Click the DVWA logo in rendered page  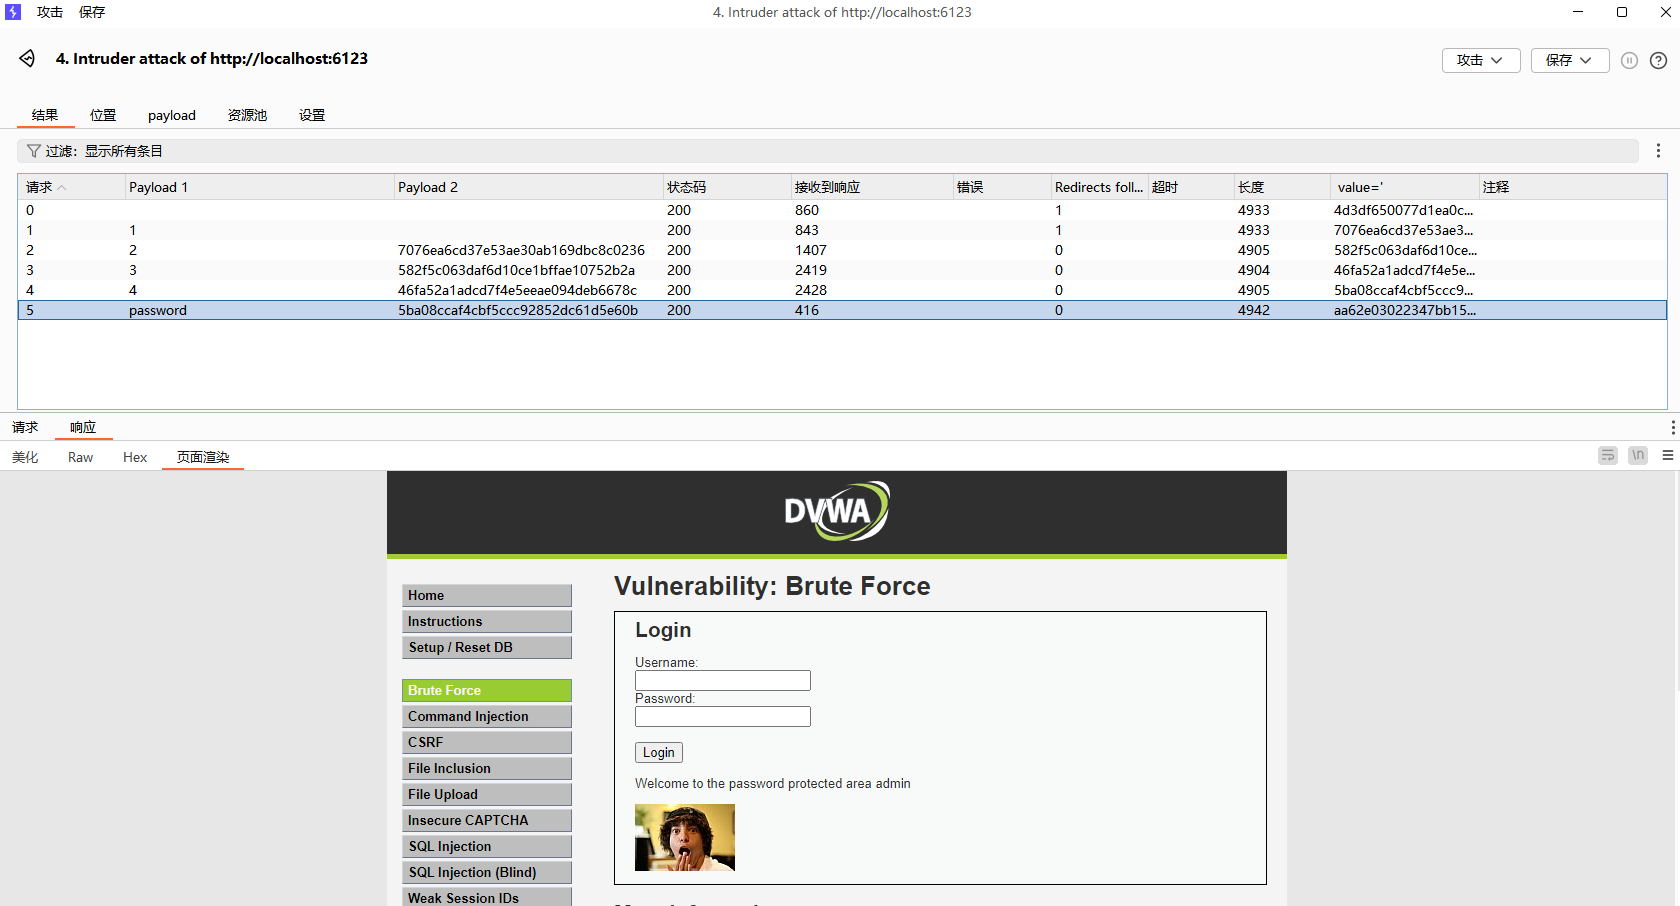(837, 511)
